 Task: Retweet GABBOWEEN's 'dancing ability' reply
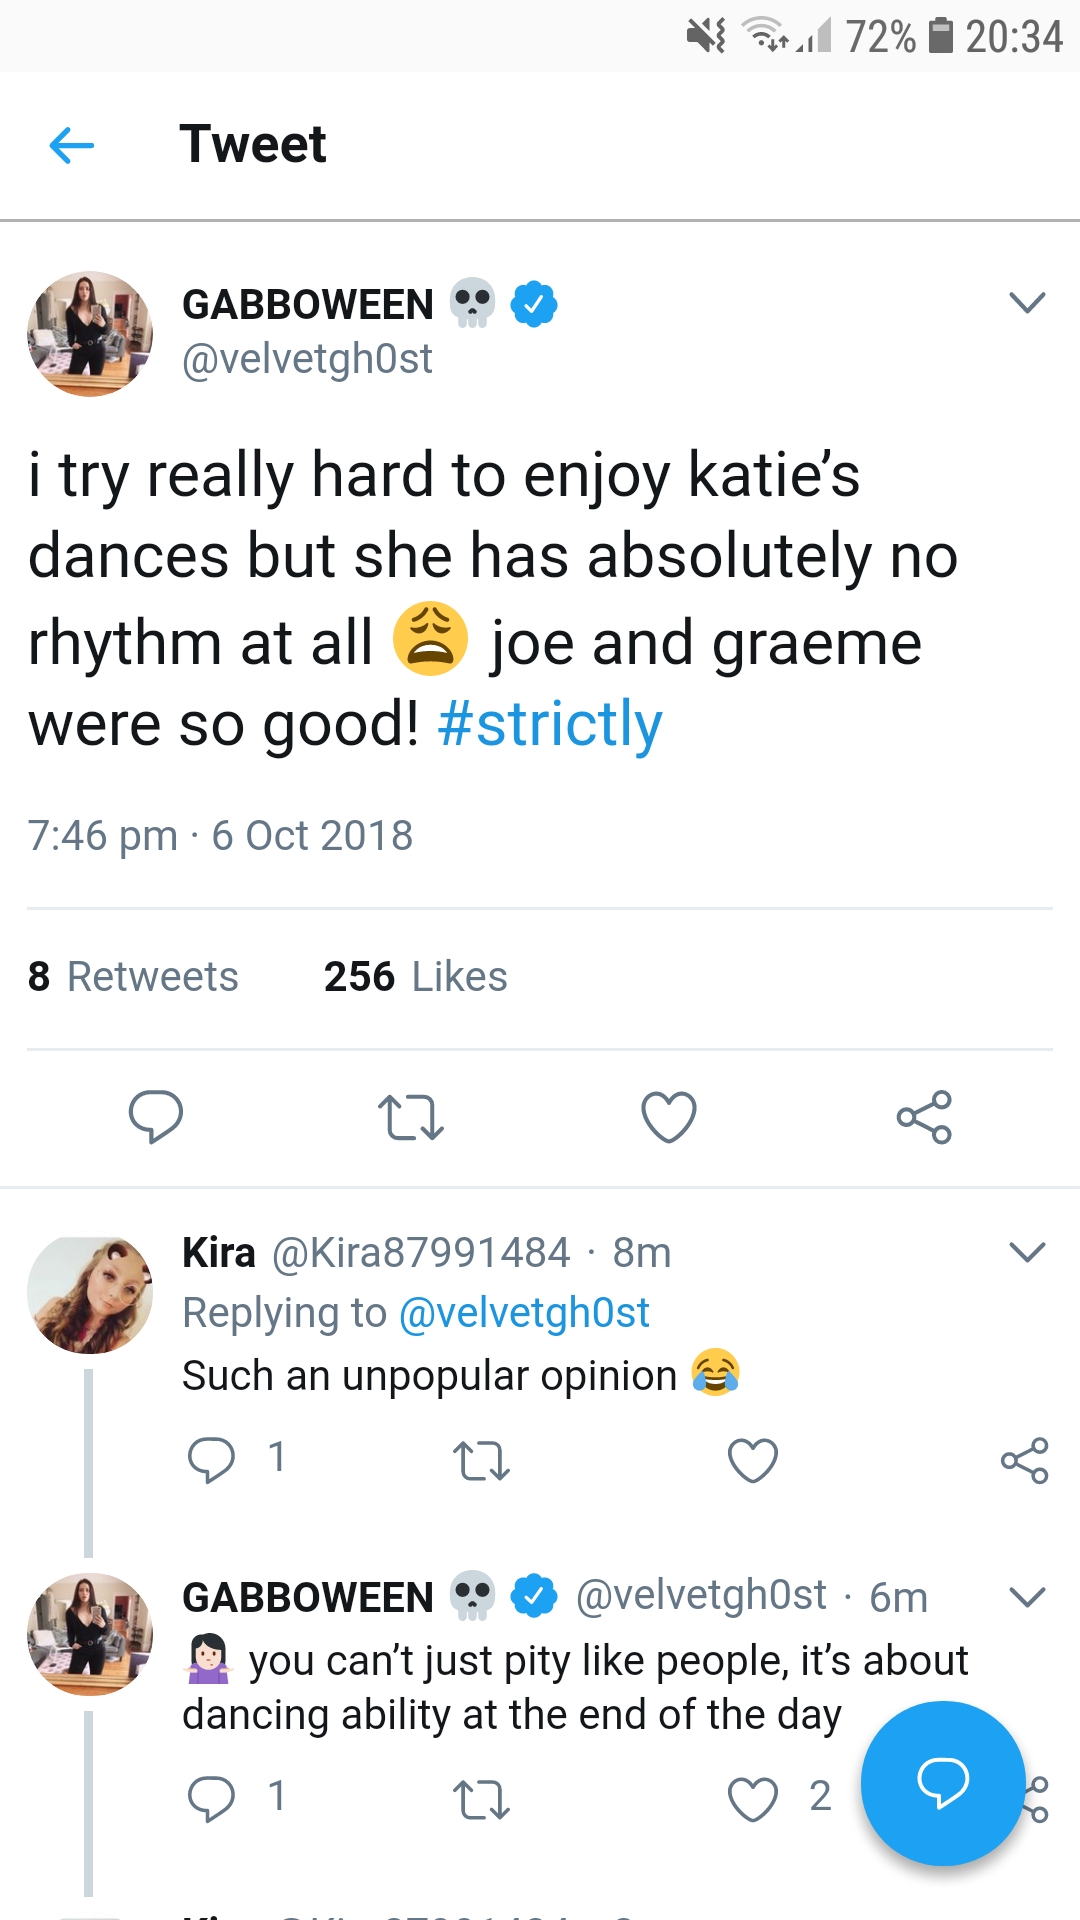pos(481,1799)
